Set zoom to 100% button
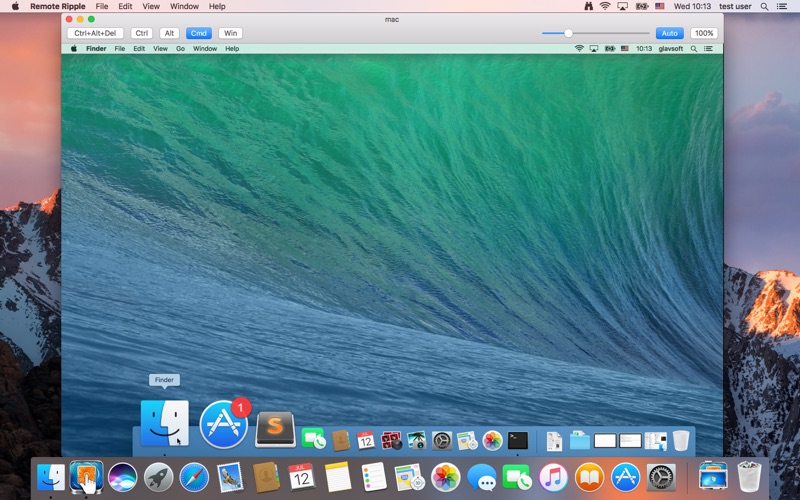 (x=704, y=33)
